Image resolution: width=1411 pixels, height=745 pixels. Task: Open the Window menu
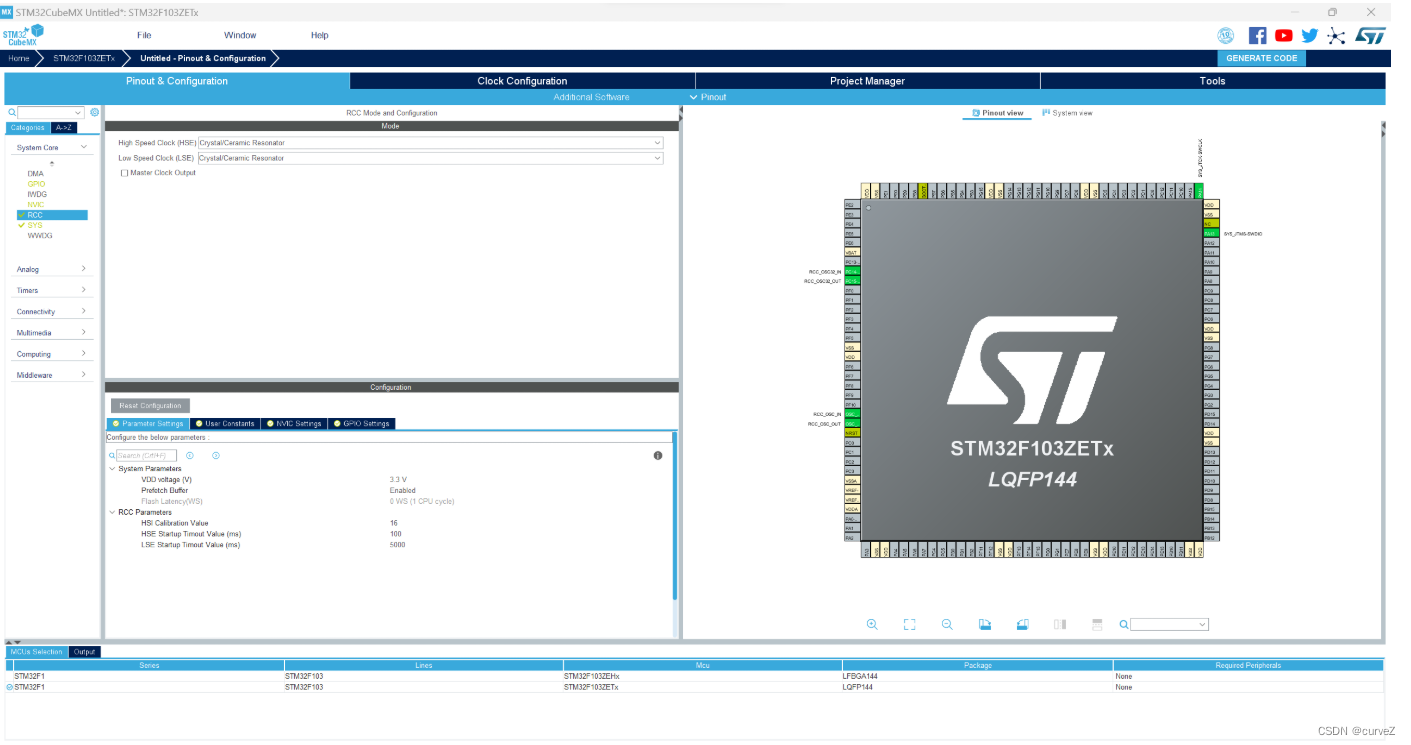pyautogui.click(x=240, y=35)
